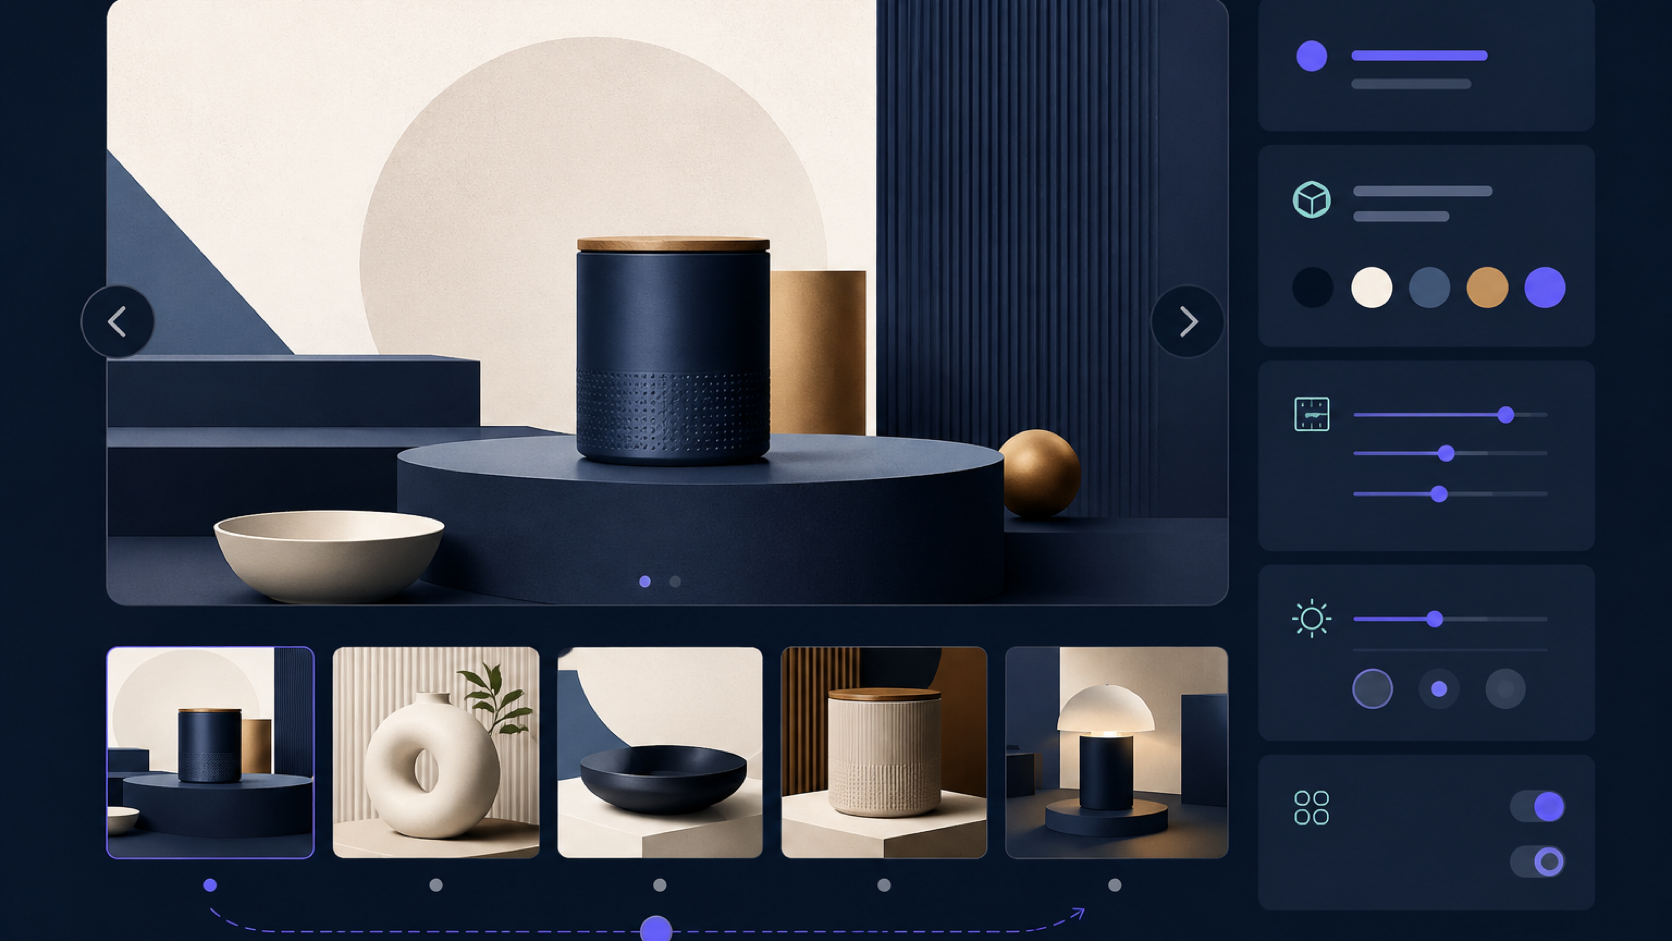The height and width of the screenshot is (941, 1672).
Task: View the beige ribbed canister thumbnail
Action: (884, 752)
